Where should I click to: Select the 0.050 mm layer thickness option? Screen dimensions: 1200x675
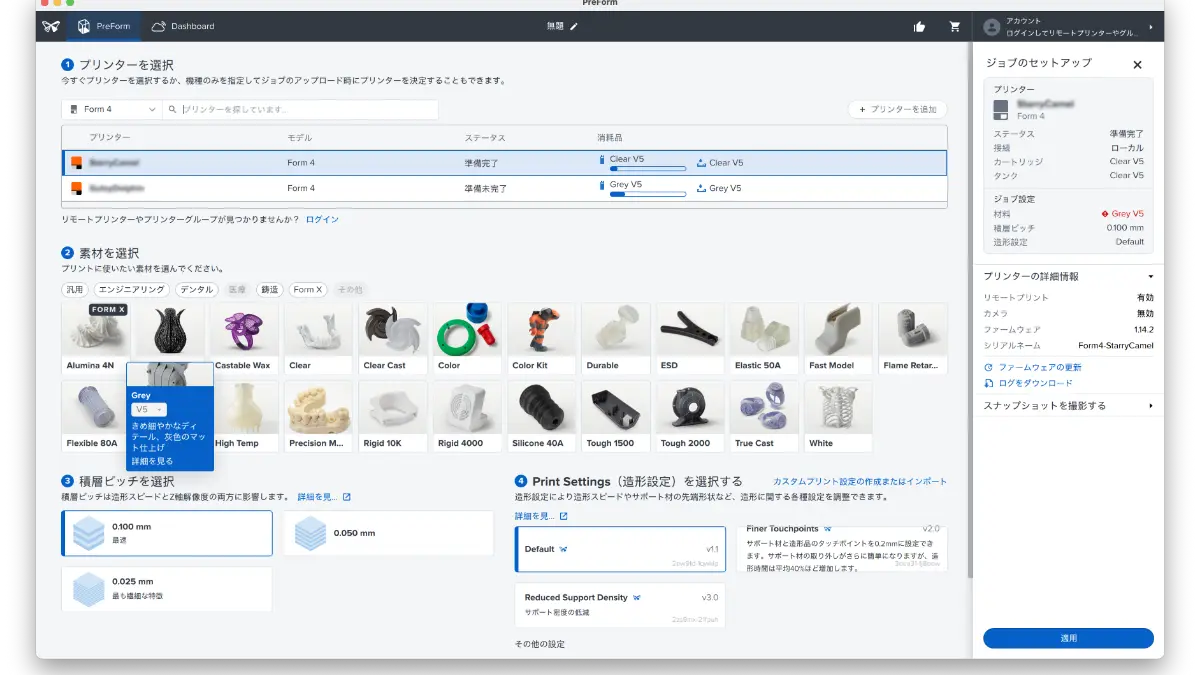tap(388, 533)
